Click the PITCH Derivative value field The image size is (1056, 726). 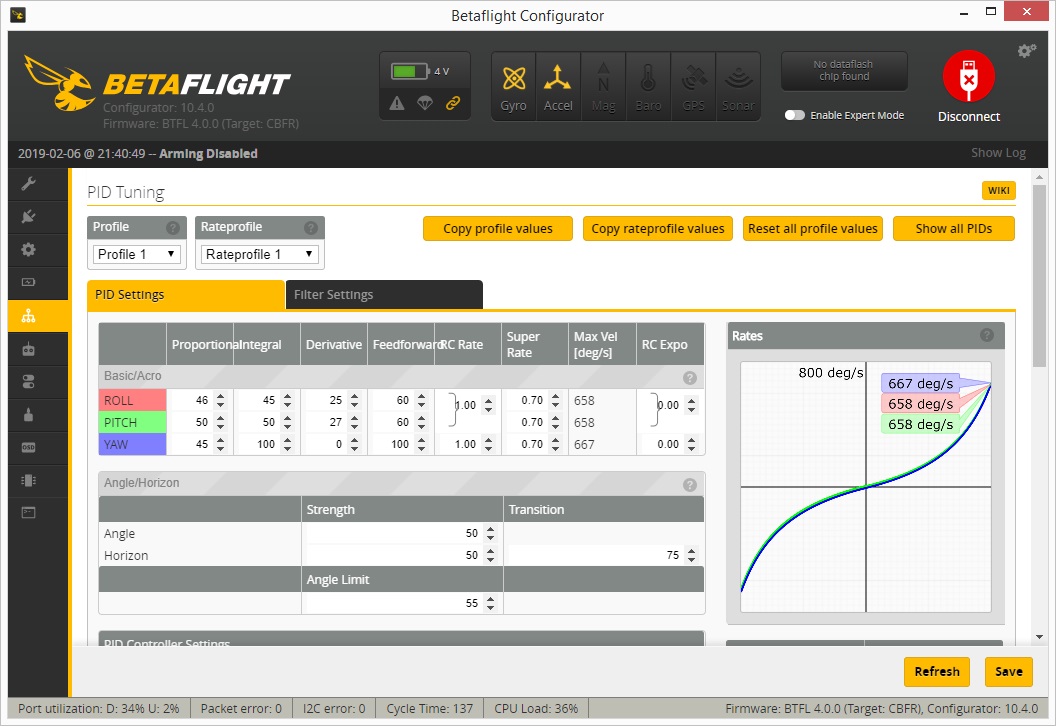point(333,422)
